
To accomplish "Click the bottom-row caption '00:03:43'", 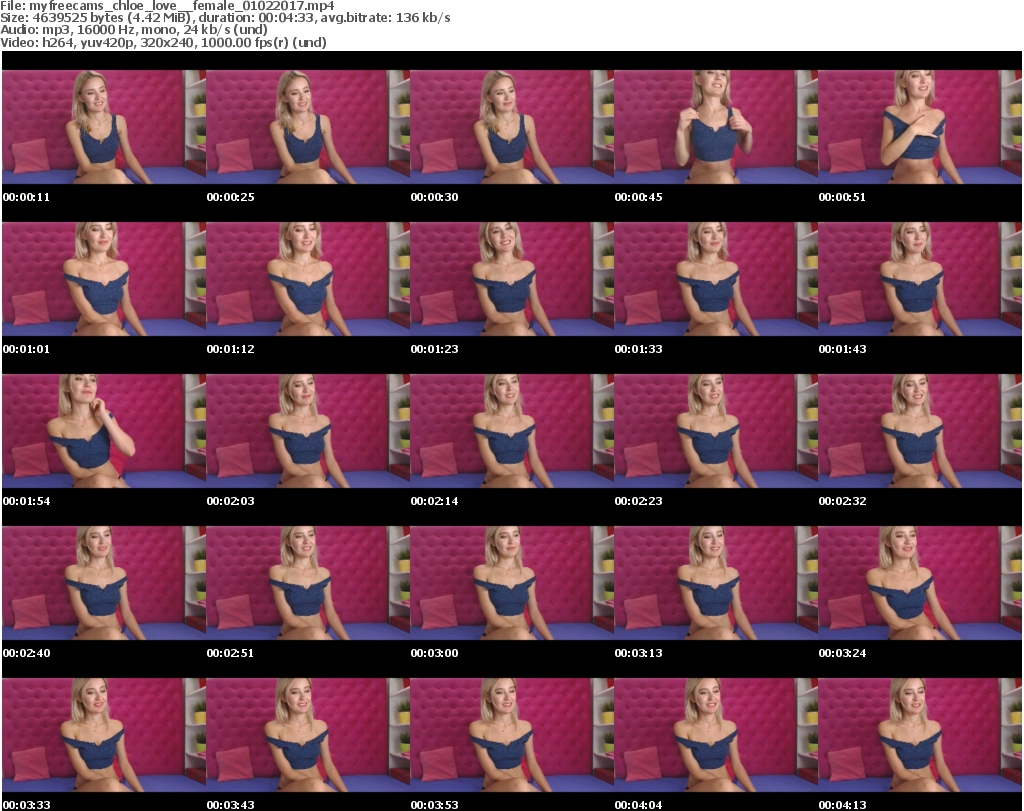I will click(x=231, y=805).
